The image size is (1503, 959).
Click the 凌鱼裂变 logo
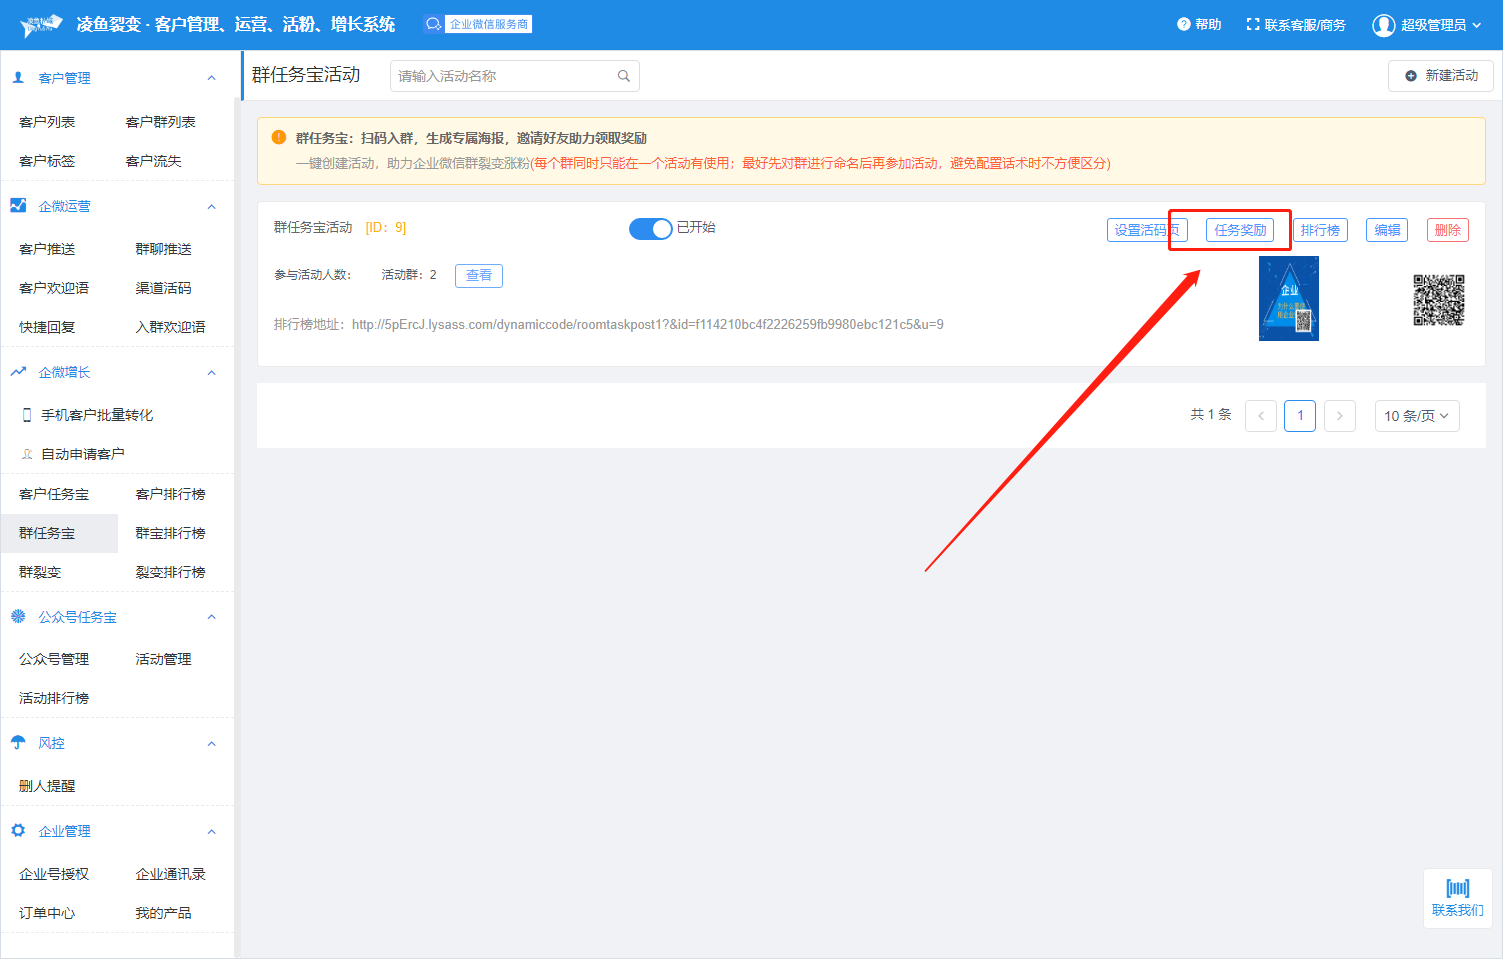click(42, 24)
